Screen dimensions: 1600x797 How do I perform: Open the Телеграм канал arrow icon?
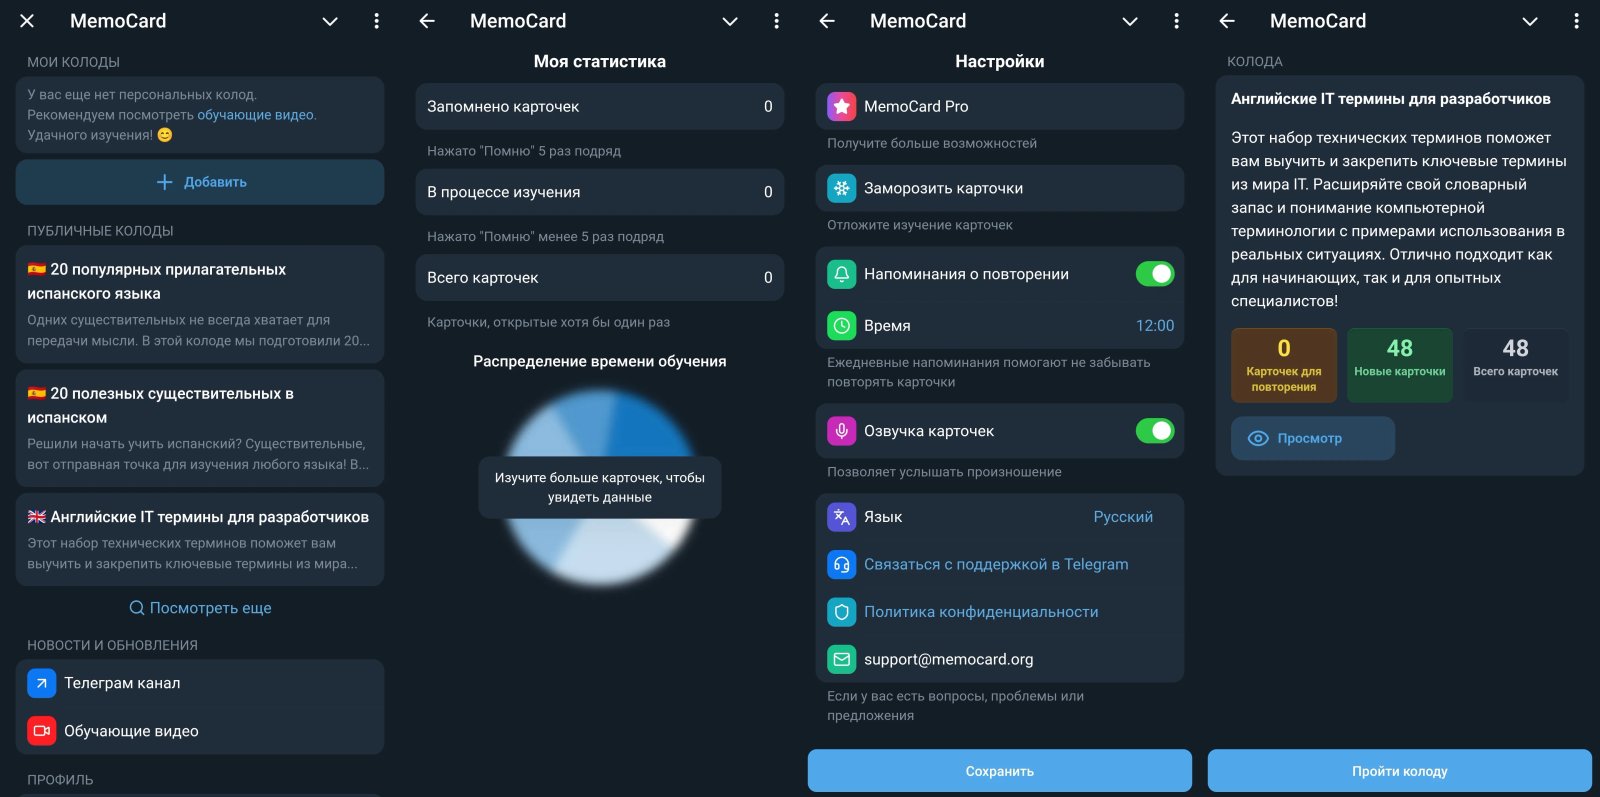click(x=40, y=682)
